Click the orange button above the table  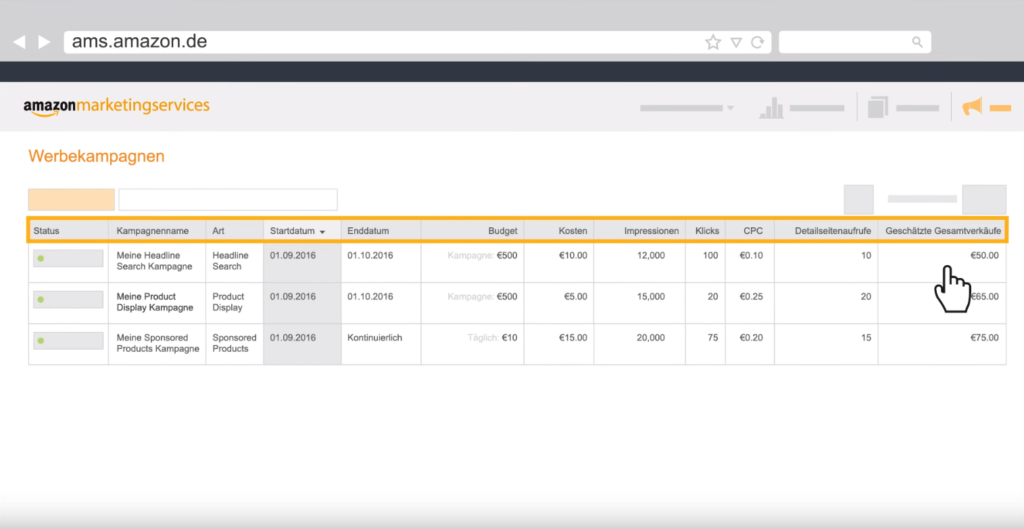(x=71, y=200)
